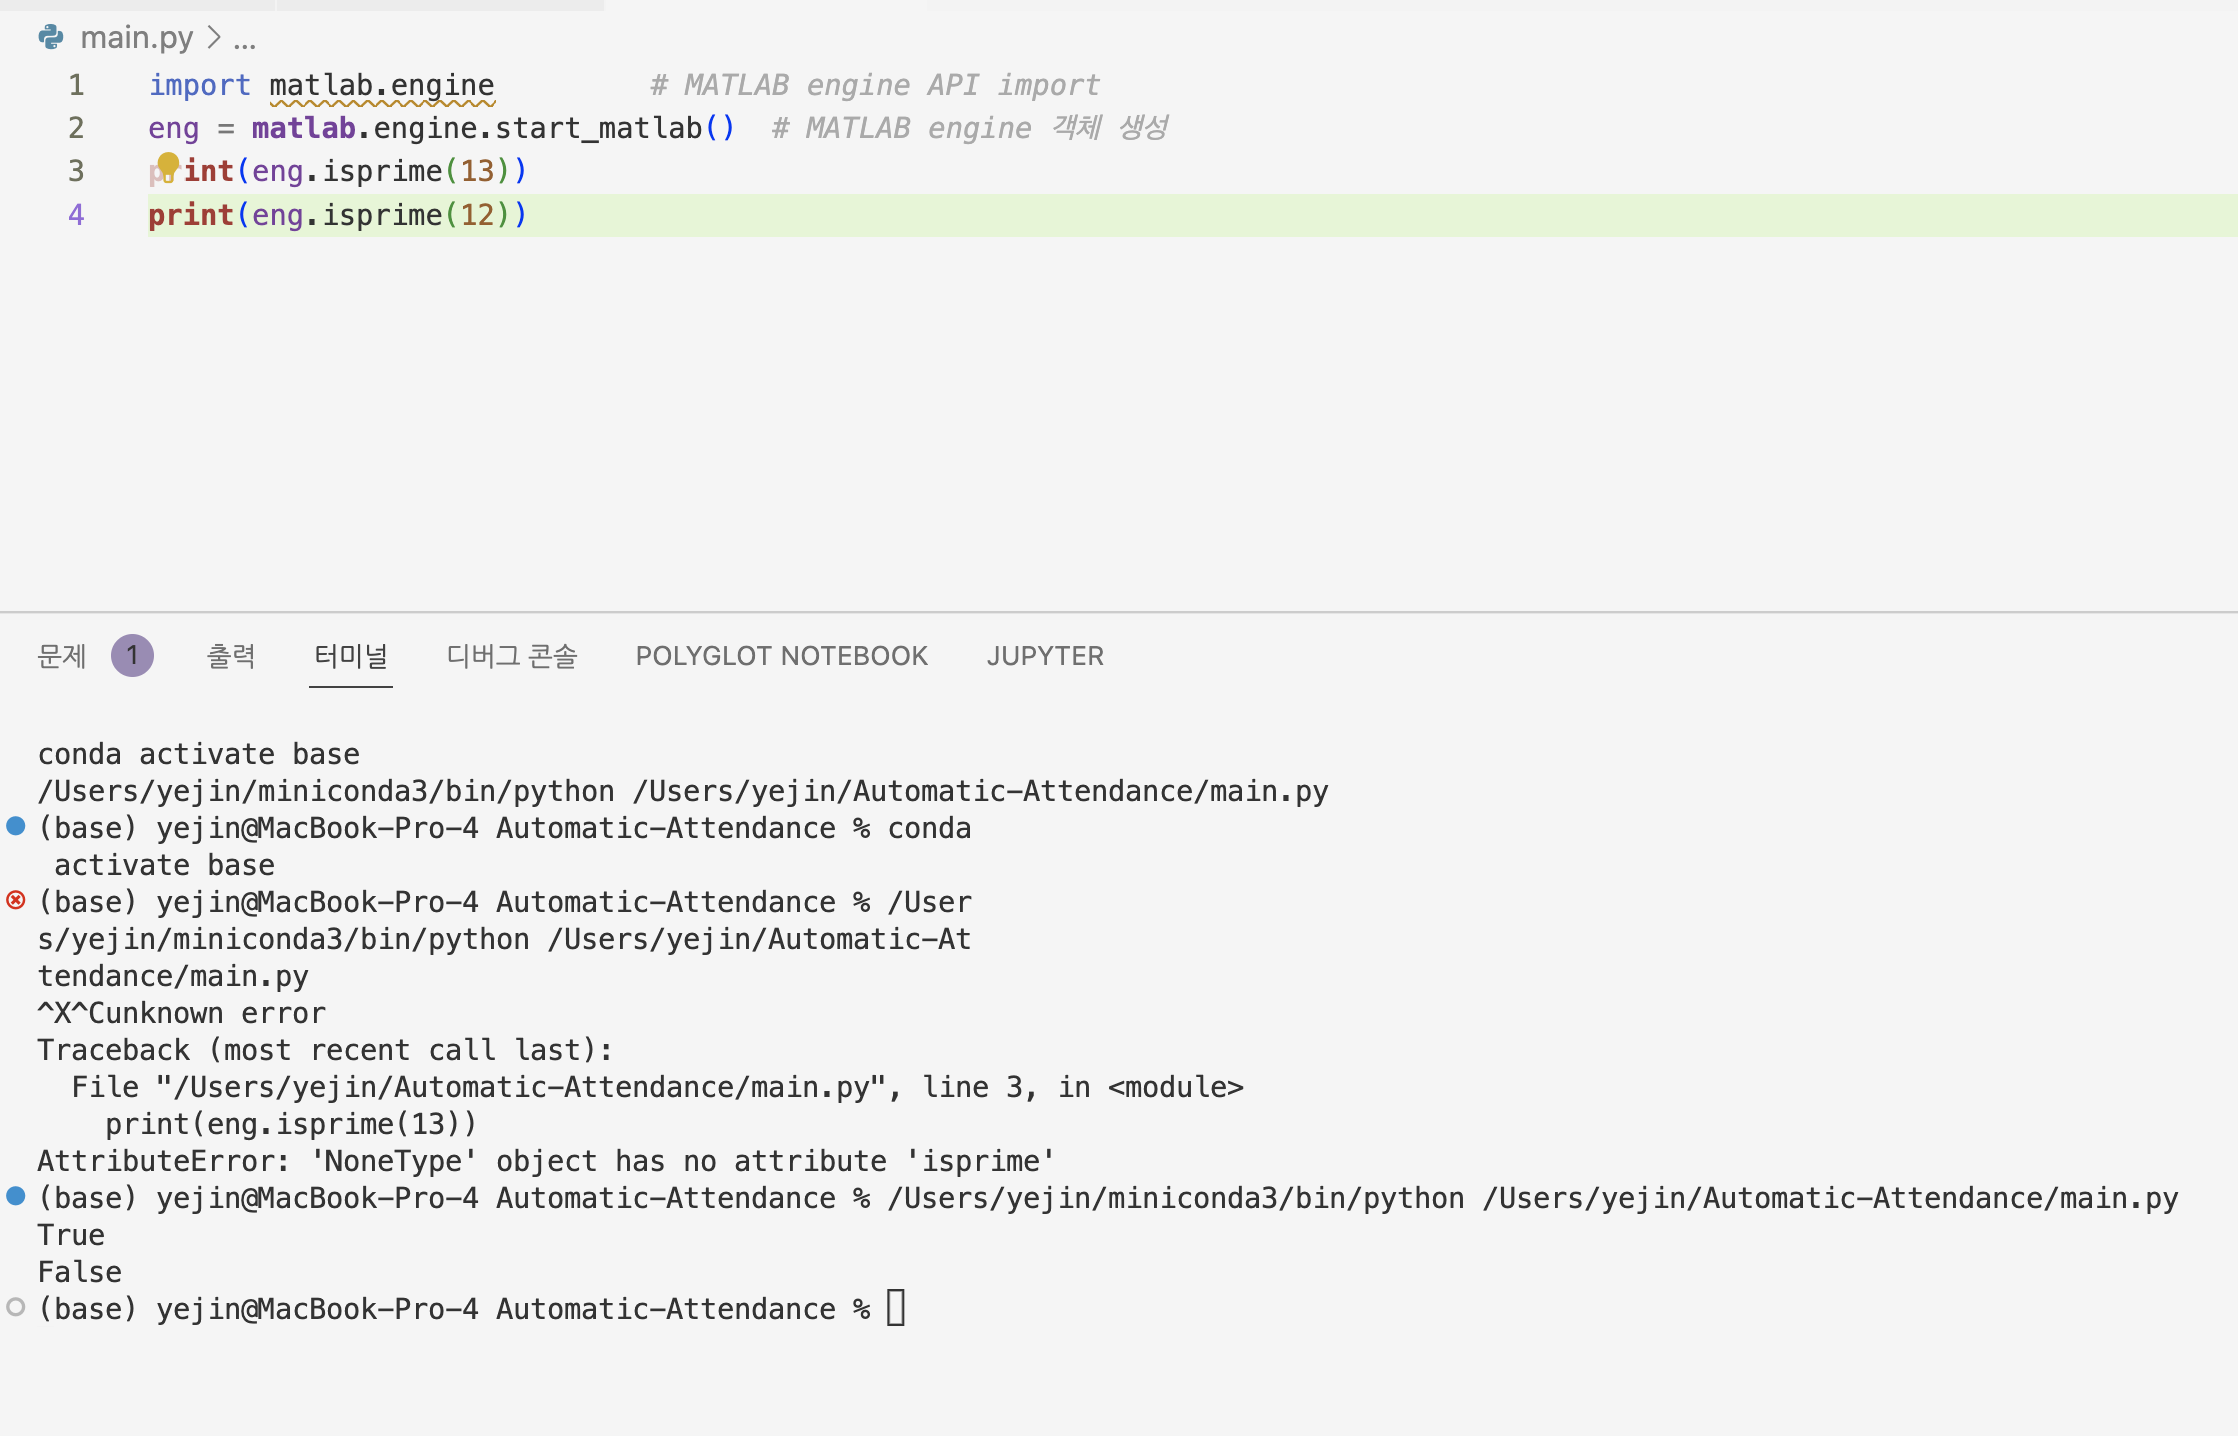
Task: Select the 터미널 terminal tab
Action: [x=350, y=656]
